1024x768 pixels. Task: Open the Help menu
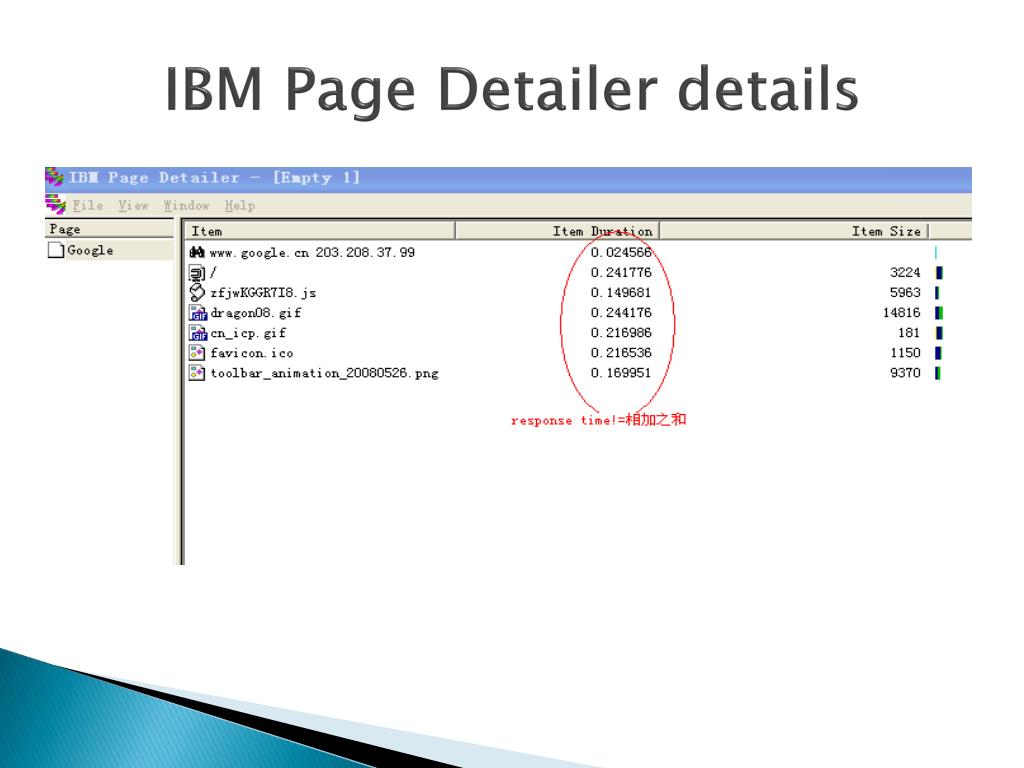(240, 206)
